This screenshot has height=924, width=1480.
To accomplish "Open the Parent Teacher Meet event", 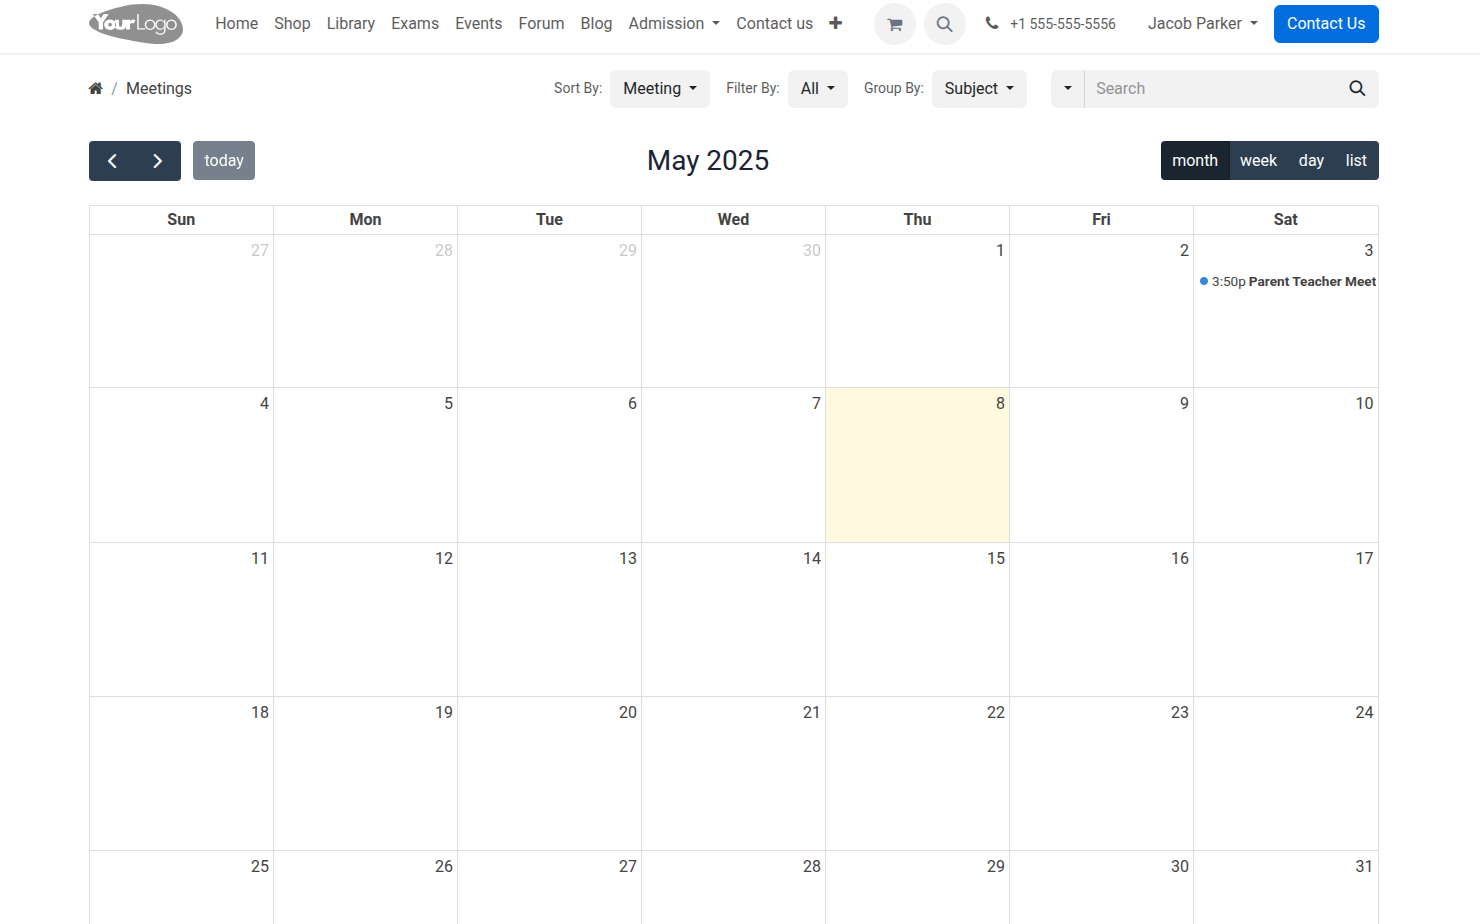I will tap(1290, 282).
